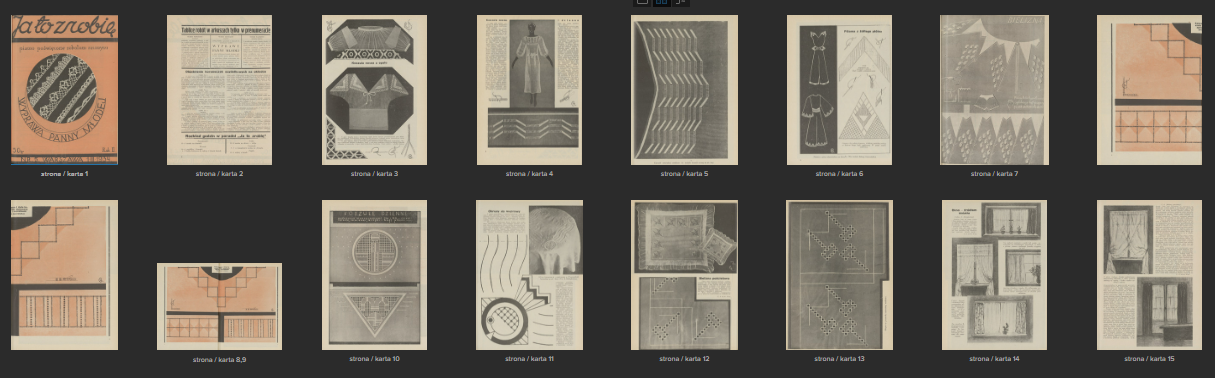
Task: Open the woman-in-dress thumbnail, karta 4
Action: (529, 90)
